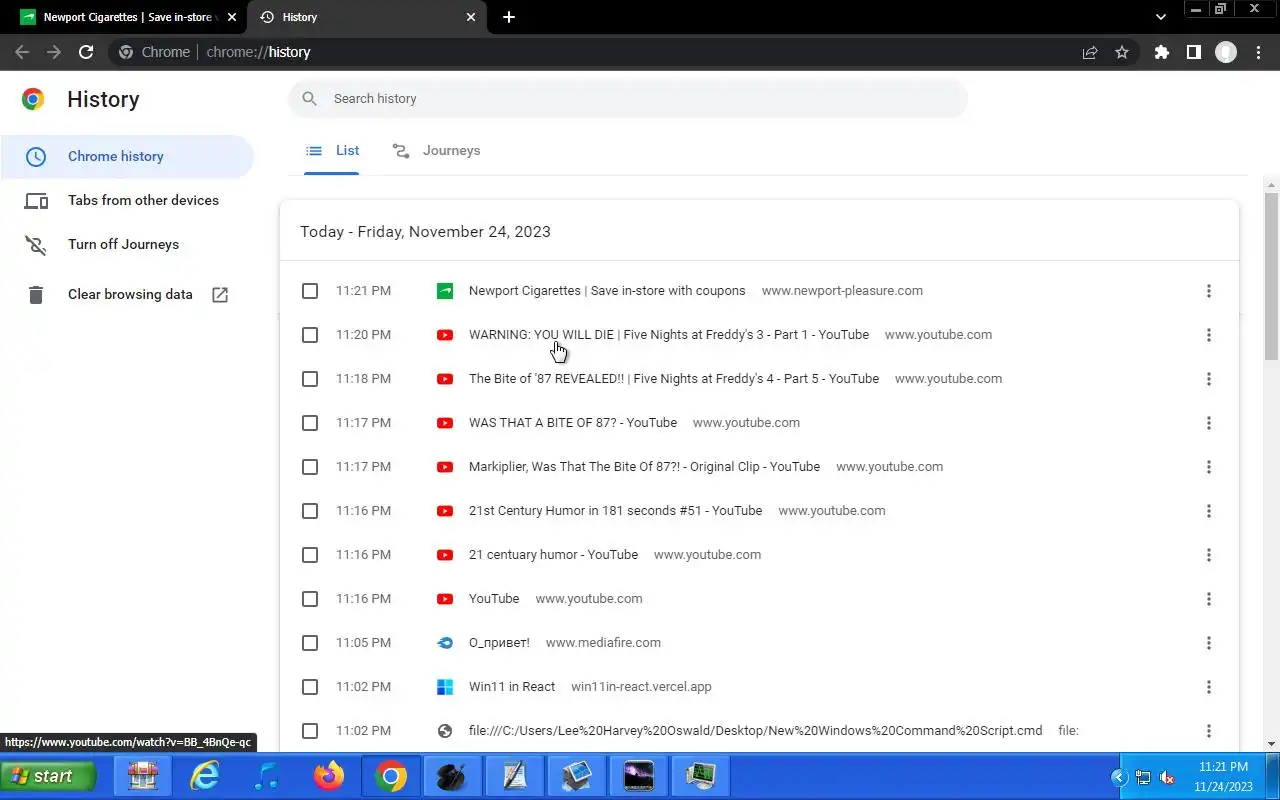Screen dimensions: 1280x800
Task: Toggle the side panel icon
Action: tap(1193, 52)
